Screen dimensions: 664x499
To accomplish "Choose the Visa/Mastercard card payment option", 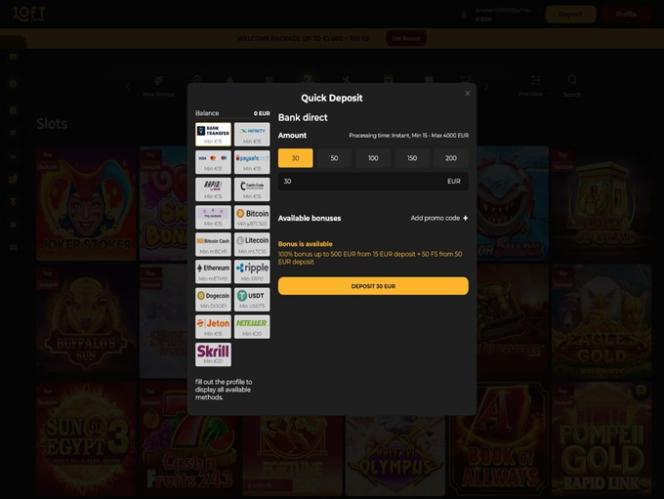I will [x=213, y=162].
